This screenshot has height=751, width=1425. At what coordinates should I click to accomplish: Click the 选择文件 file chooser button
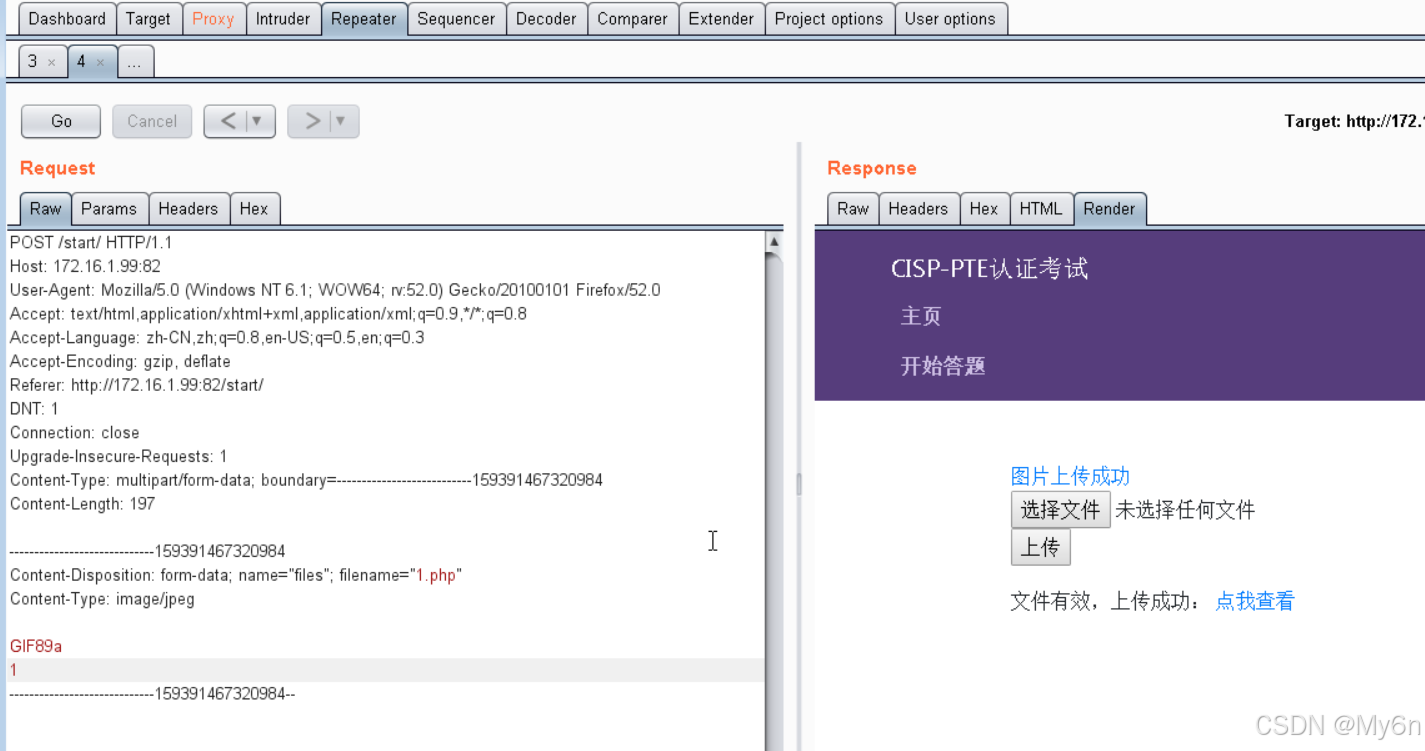[1060, 510]
